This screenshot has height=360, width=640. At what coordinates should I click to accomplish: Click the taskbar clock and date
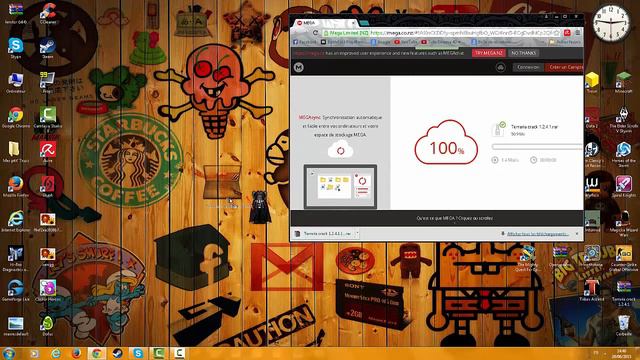(622, 353)
